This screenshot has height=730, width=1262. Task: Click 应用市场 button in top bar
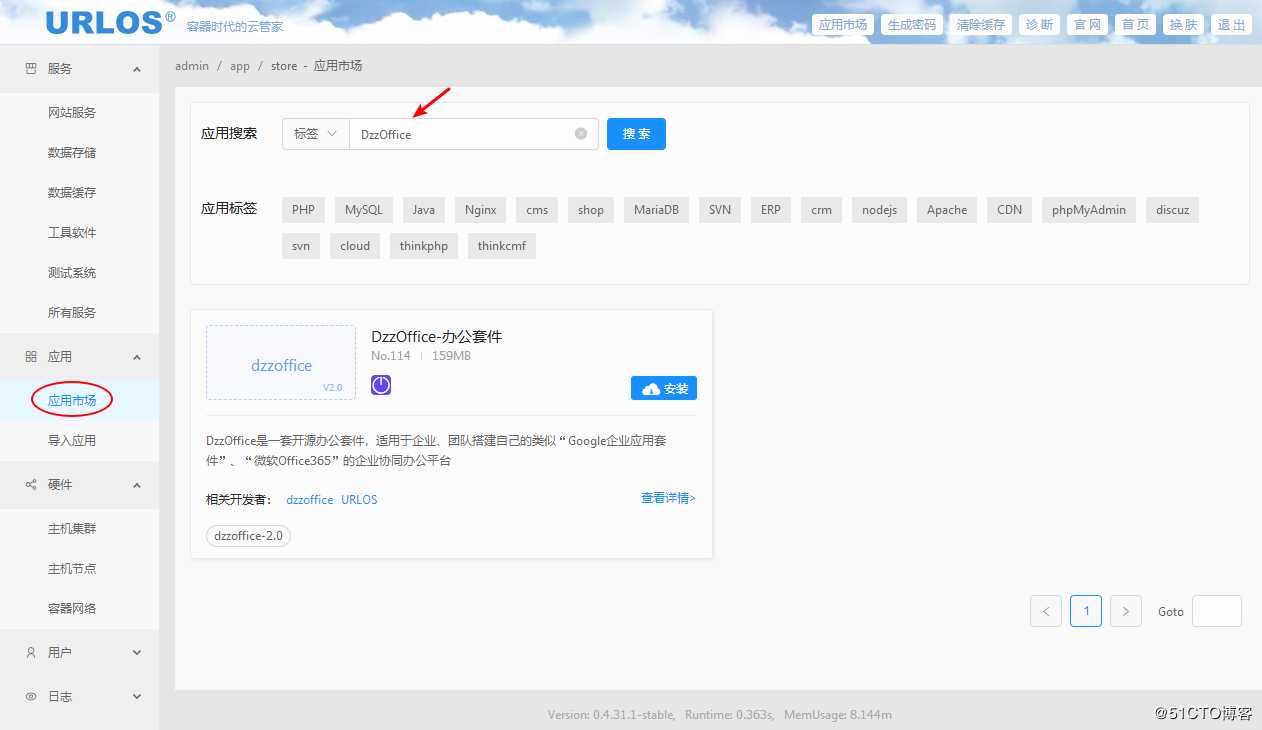point(843,25)
